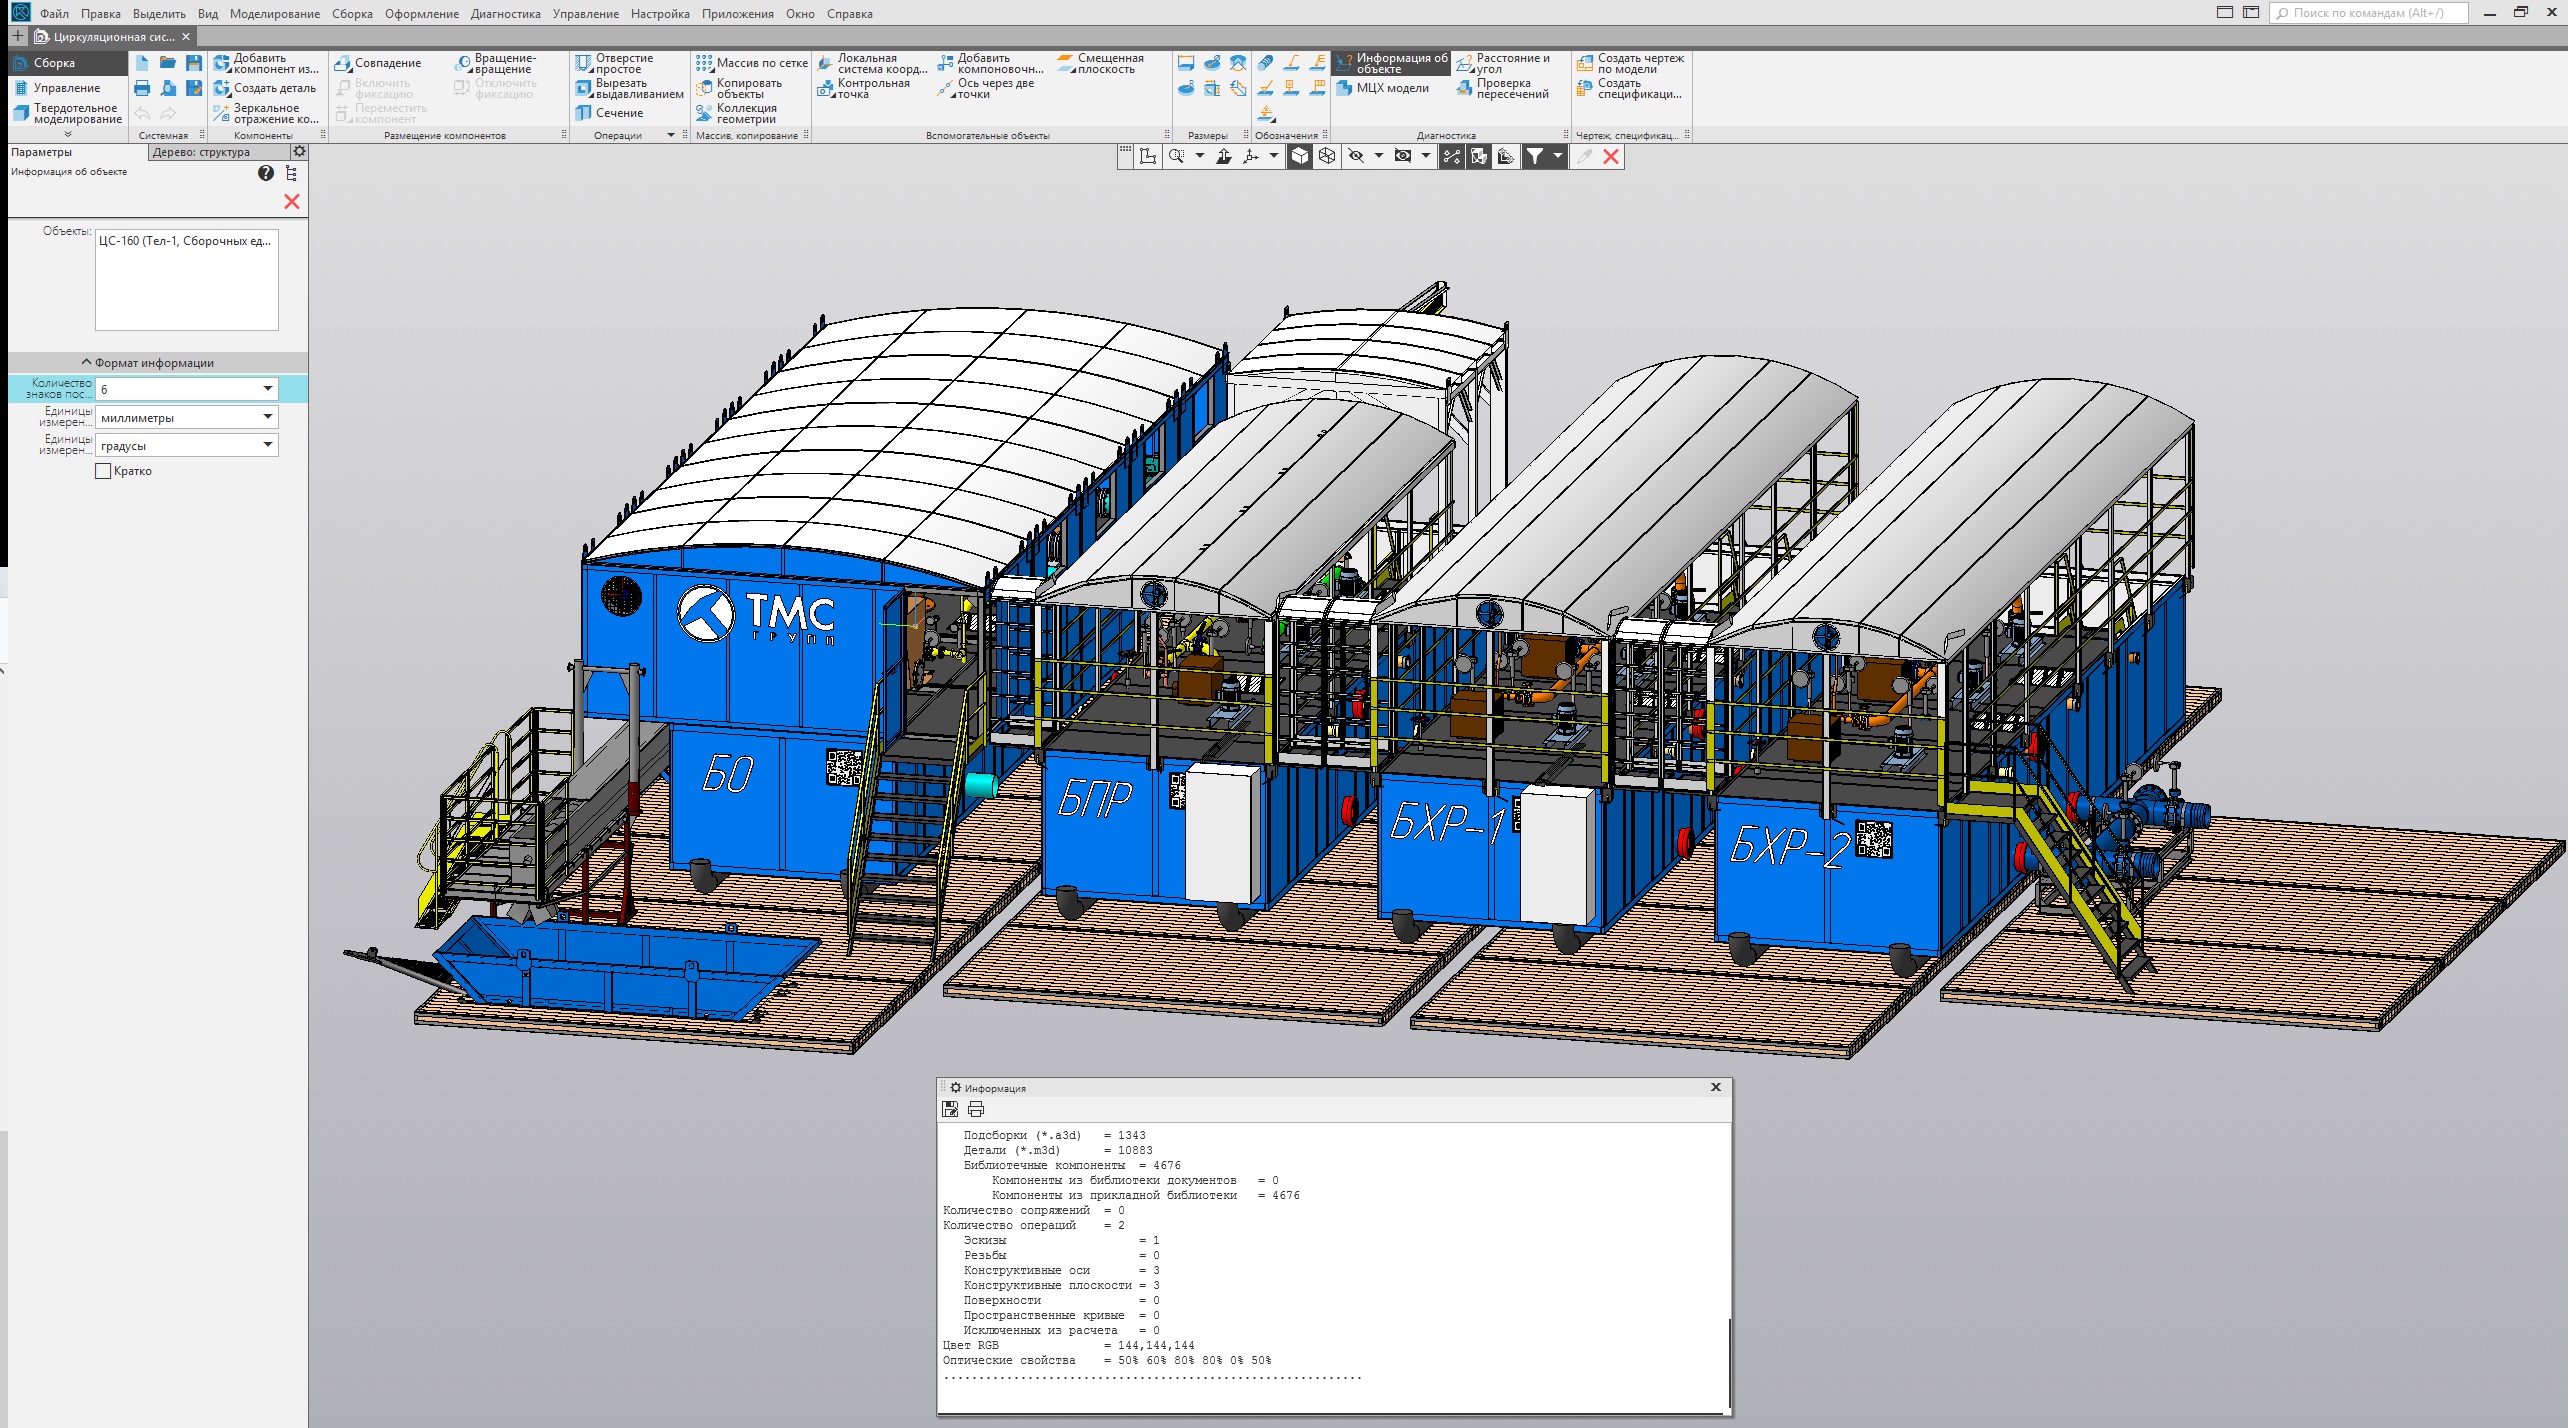Click the shaded display mode cube icon
This screenshot has height=1428, width=2568.
[x=1299, y=156]
